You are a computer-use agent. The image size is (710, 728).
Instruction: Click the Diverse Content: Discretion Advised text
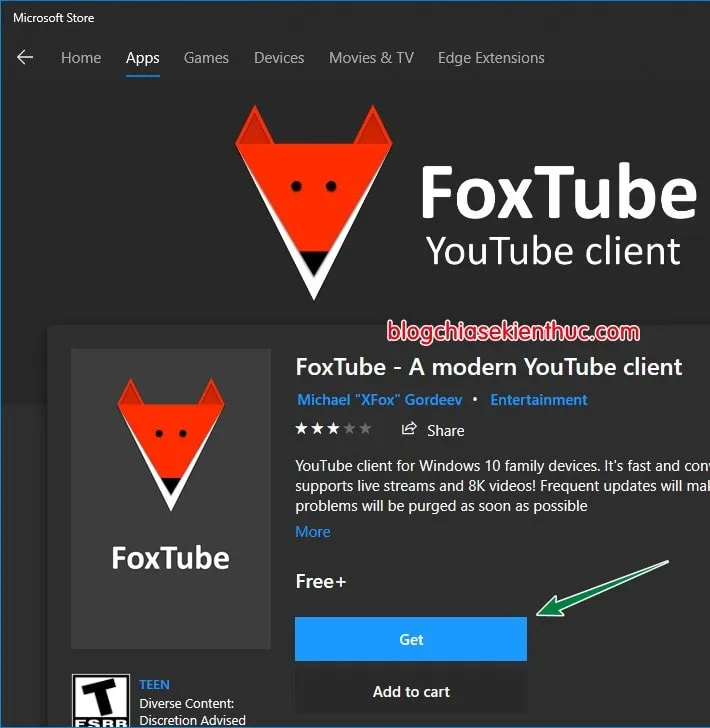[192, 711]
